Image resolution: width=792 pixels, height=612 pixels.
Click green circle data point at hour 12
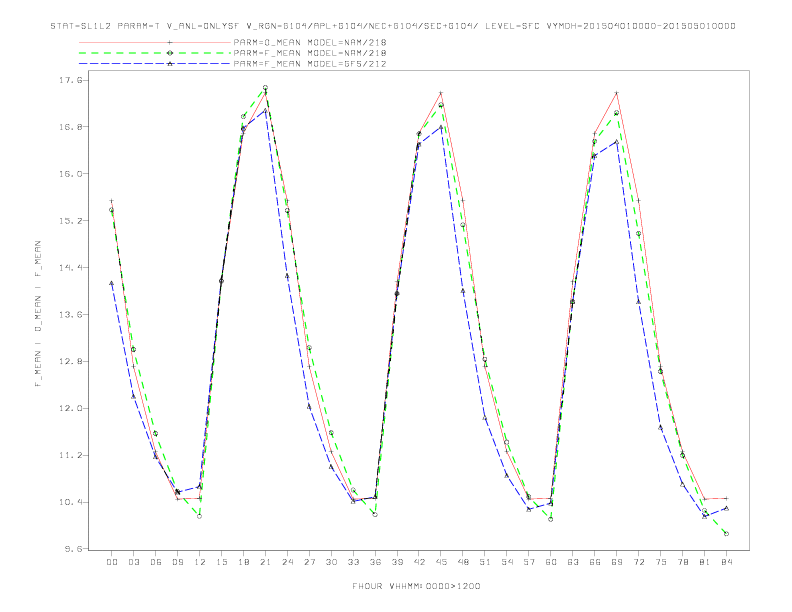(x=200, y=516)
